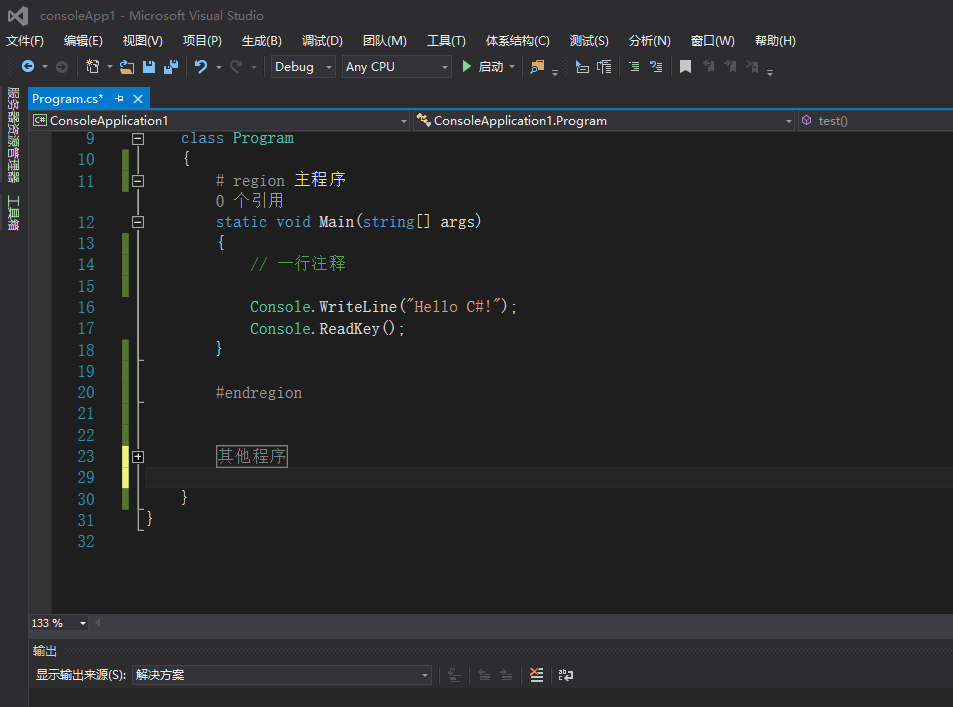The height and width of the screenshot is (707, 953).
Task: Open the 项目(P) menu
Action: 202,41
